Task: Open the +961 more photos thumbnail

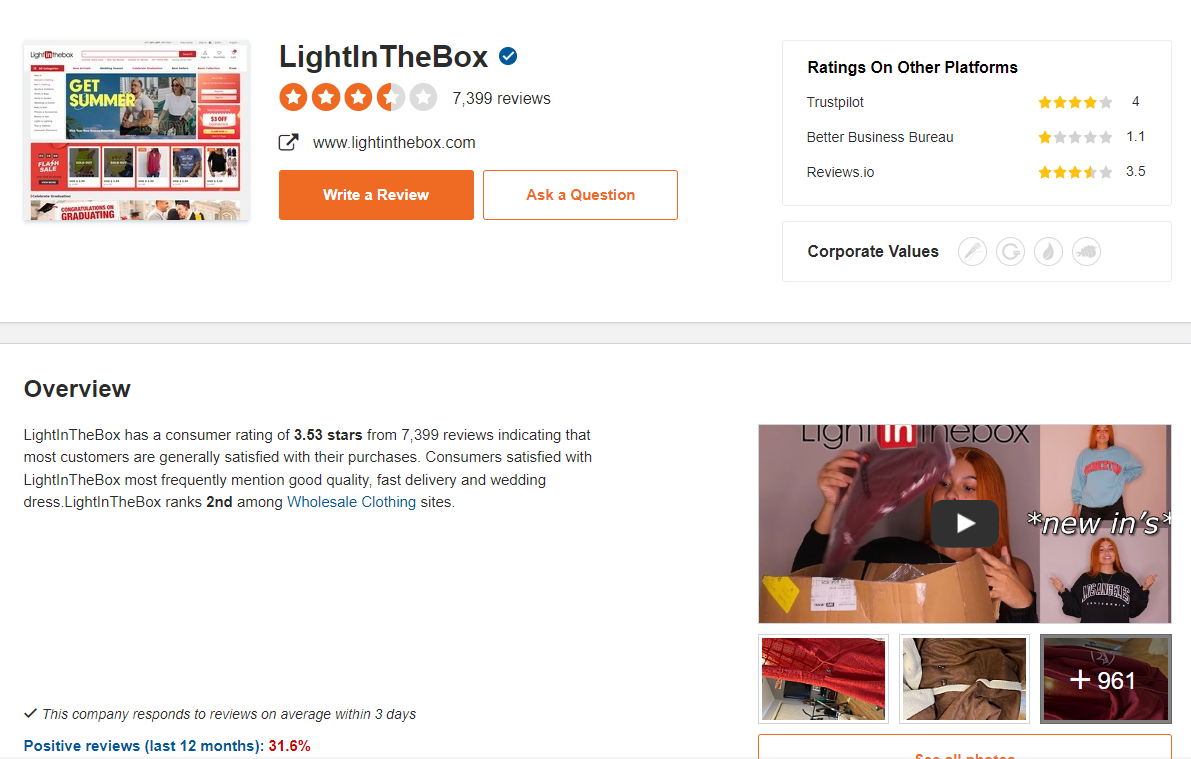Action: click(x=1105, y=679)
